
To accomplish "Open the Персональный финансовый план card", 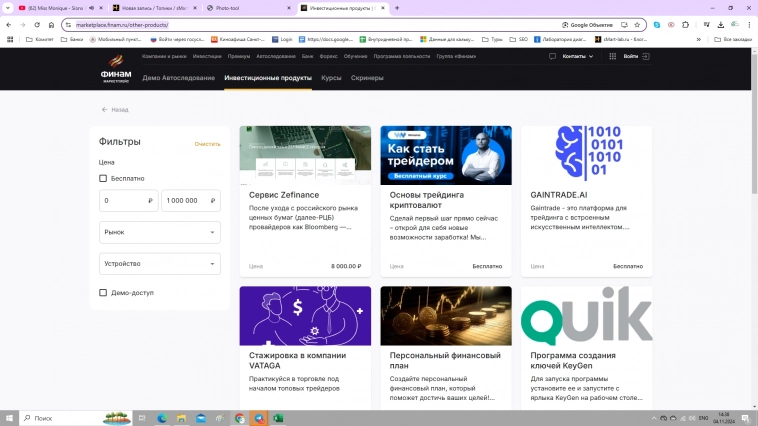I will (446, 348).
